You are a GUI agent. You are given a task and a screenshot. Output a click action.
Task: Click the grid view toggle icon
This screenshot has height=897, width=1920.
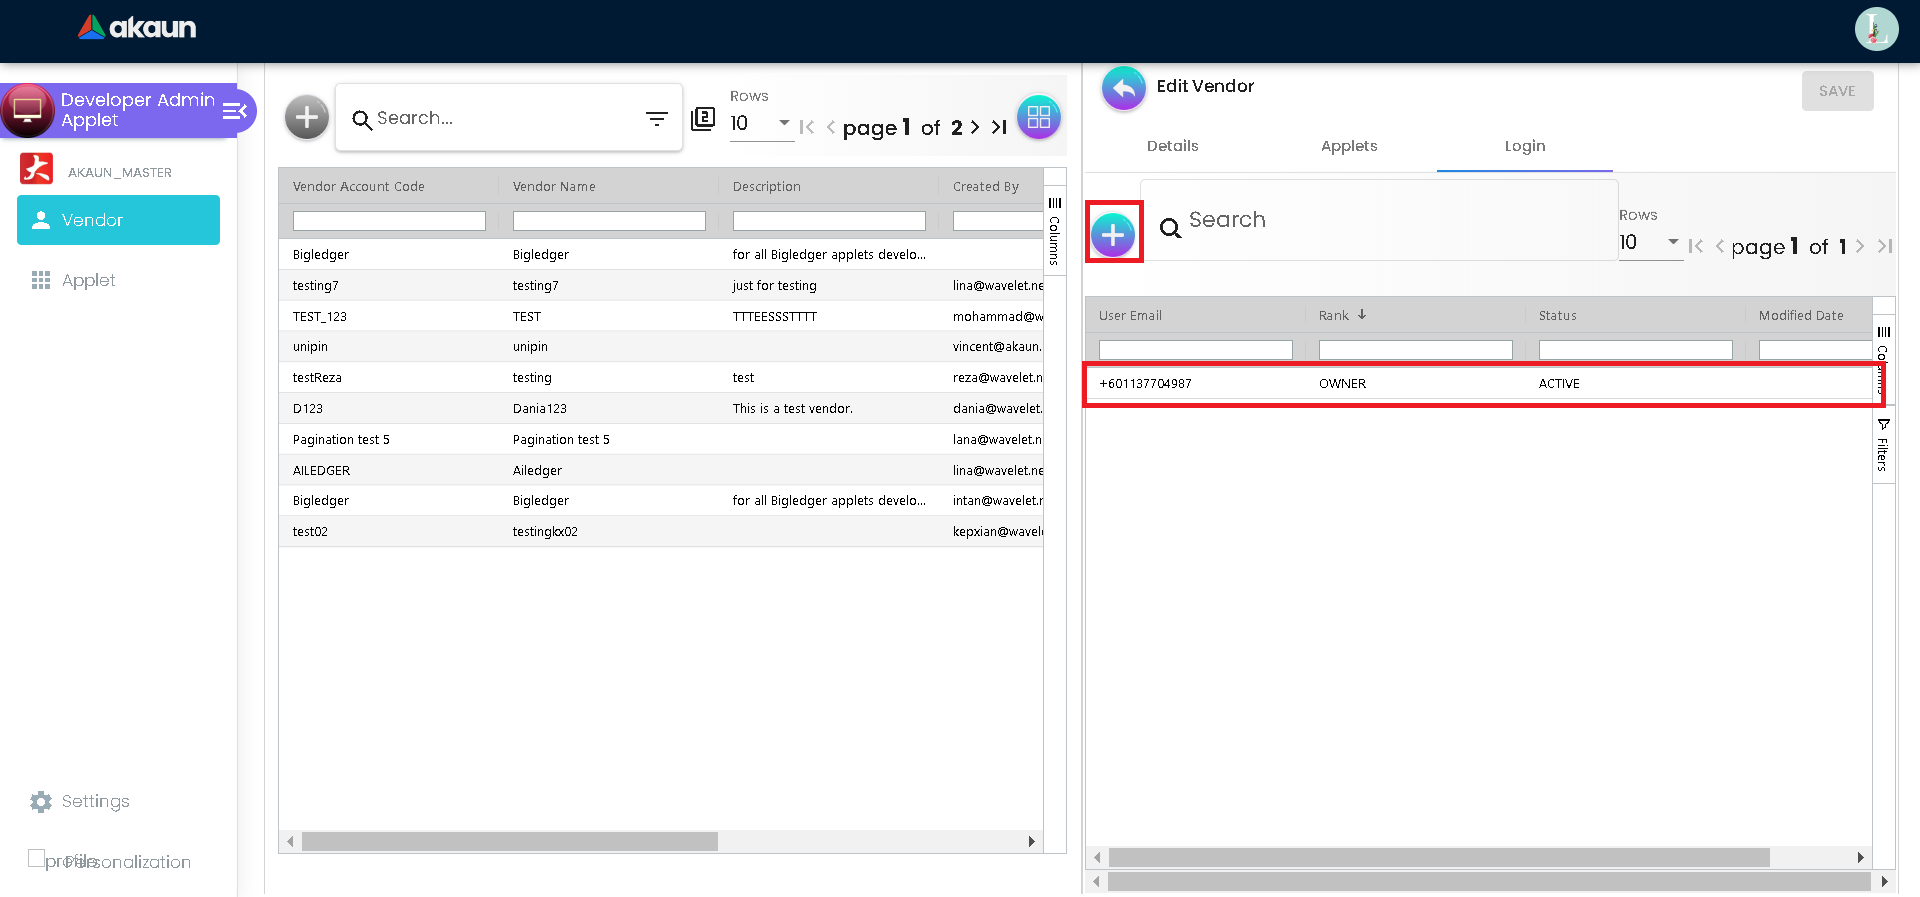(1038, 118)
